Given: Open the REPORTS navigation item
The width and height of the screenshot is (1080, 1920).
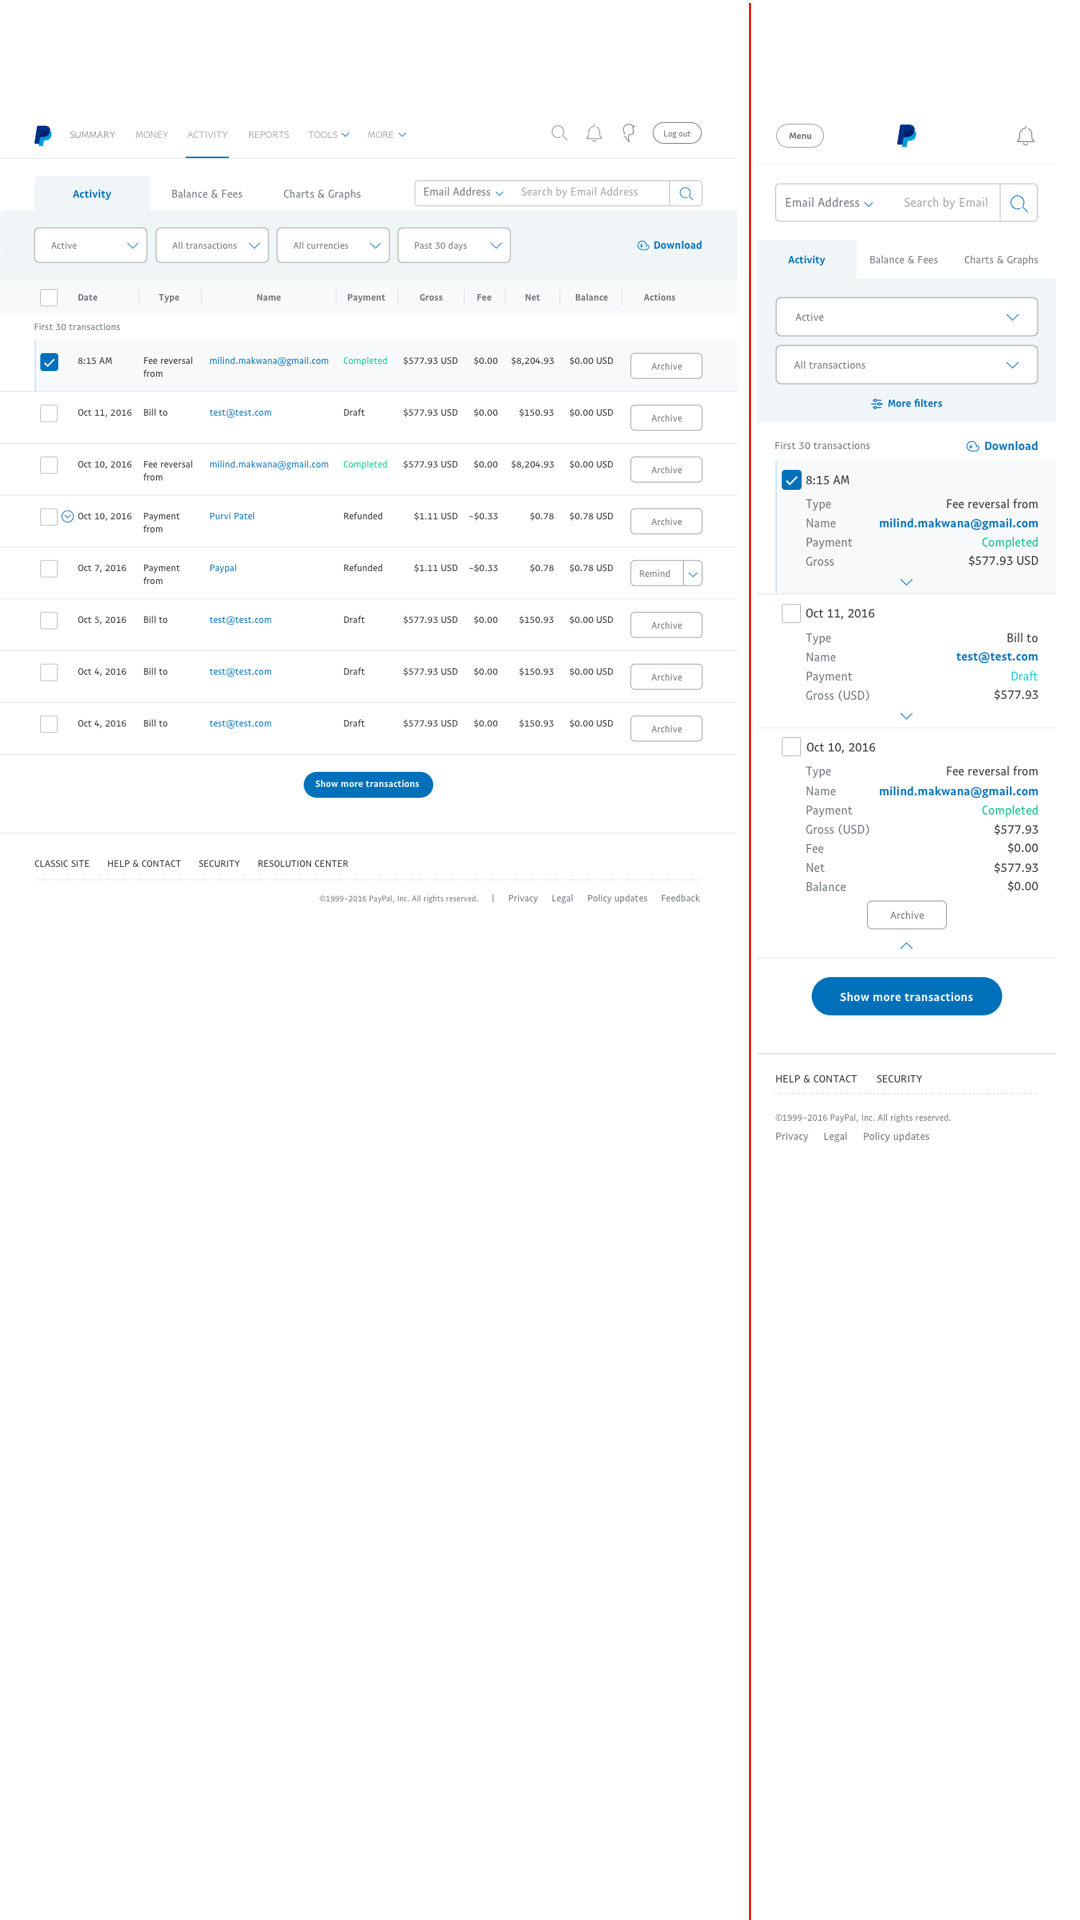Looking at the screenshot, I should point(268,135).
